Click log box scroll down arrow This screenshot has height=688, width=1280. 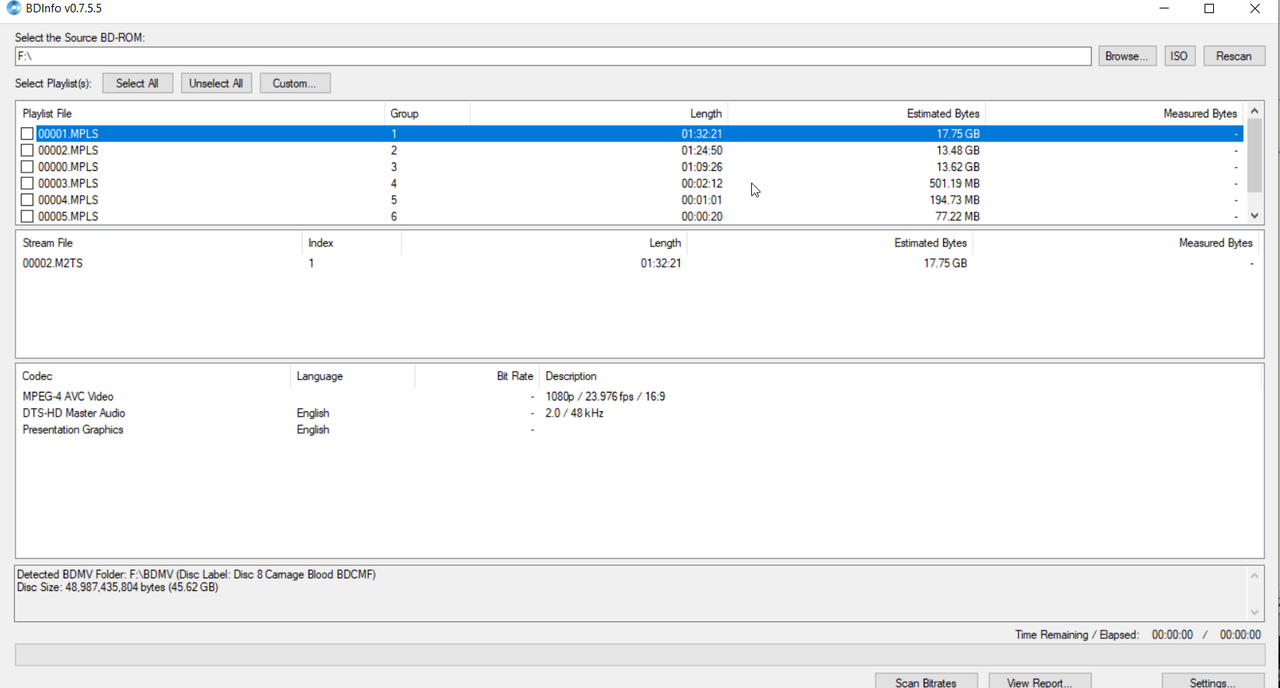point(1255,612)
